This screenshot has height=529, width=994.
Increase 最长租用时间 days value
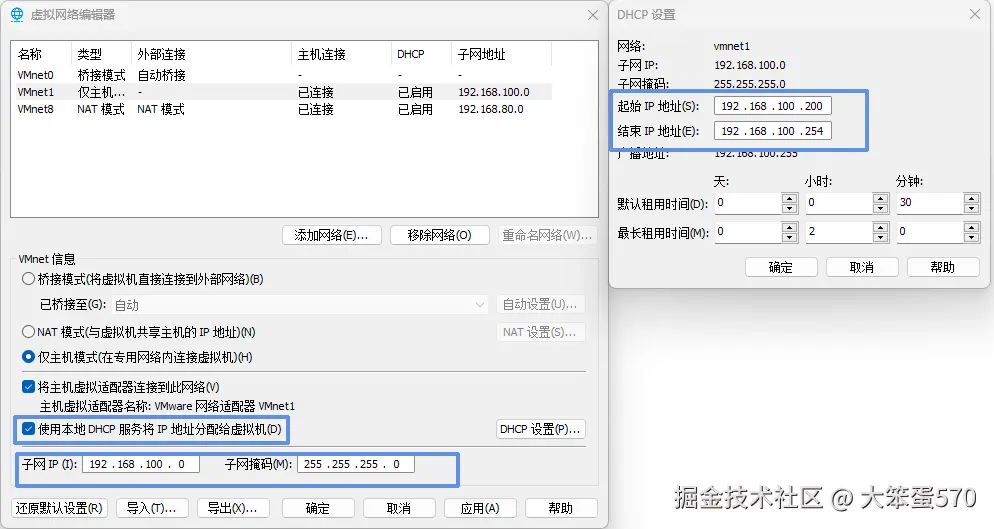click(x=789, y=228)
